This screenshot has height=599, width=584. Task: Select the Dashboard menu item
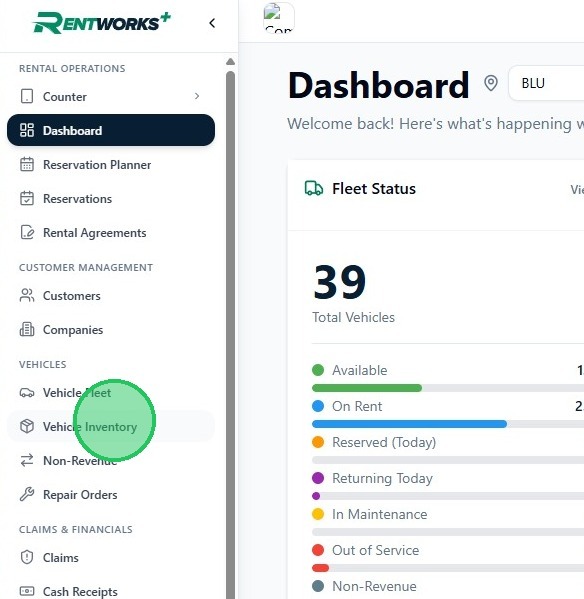(111, 130)
